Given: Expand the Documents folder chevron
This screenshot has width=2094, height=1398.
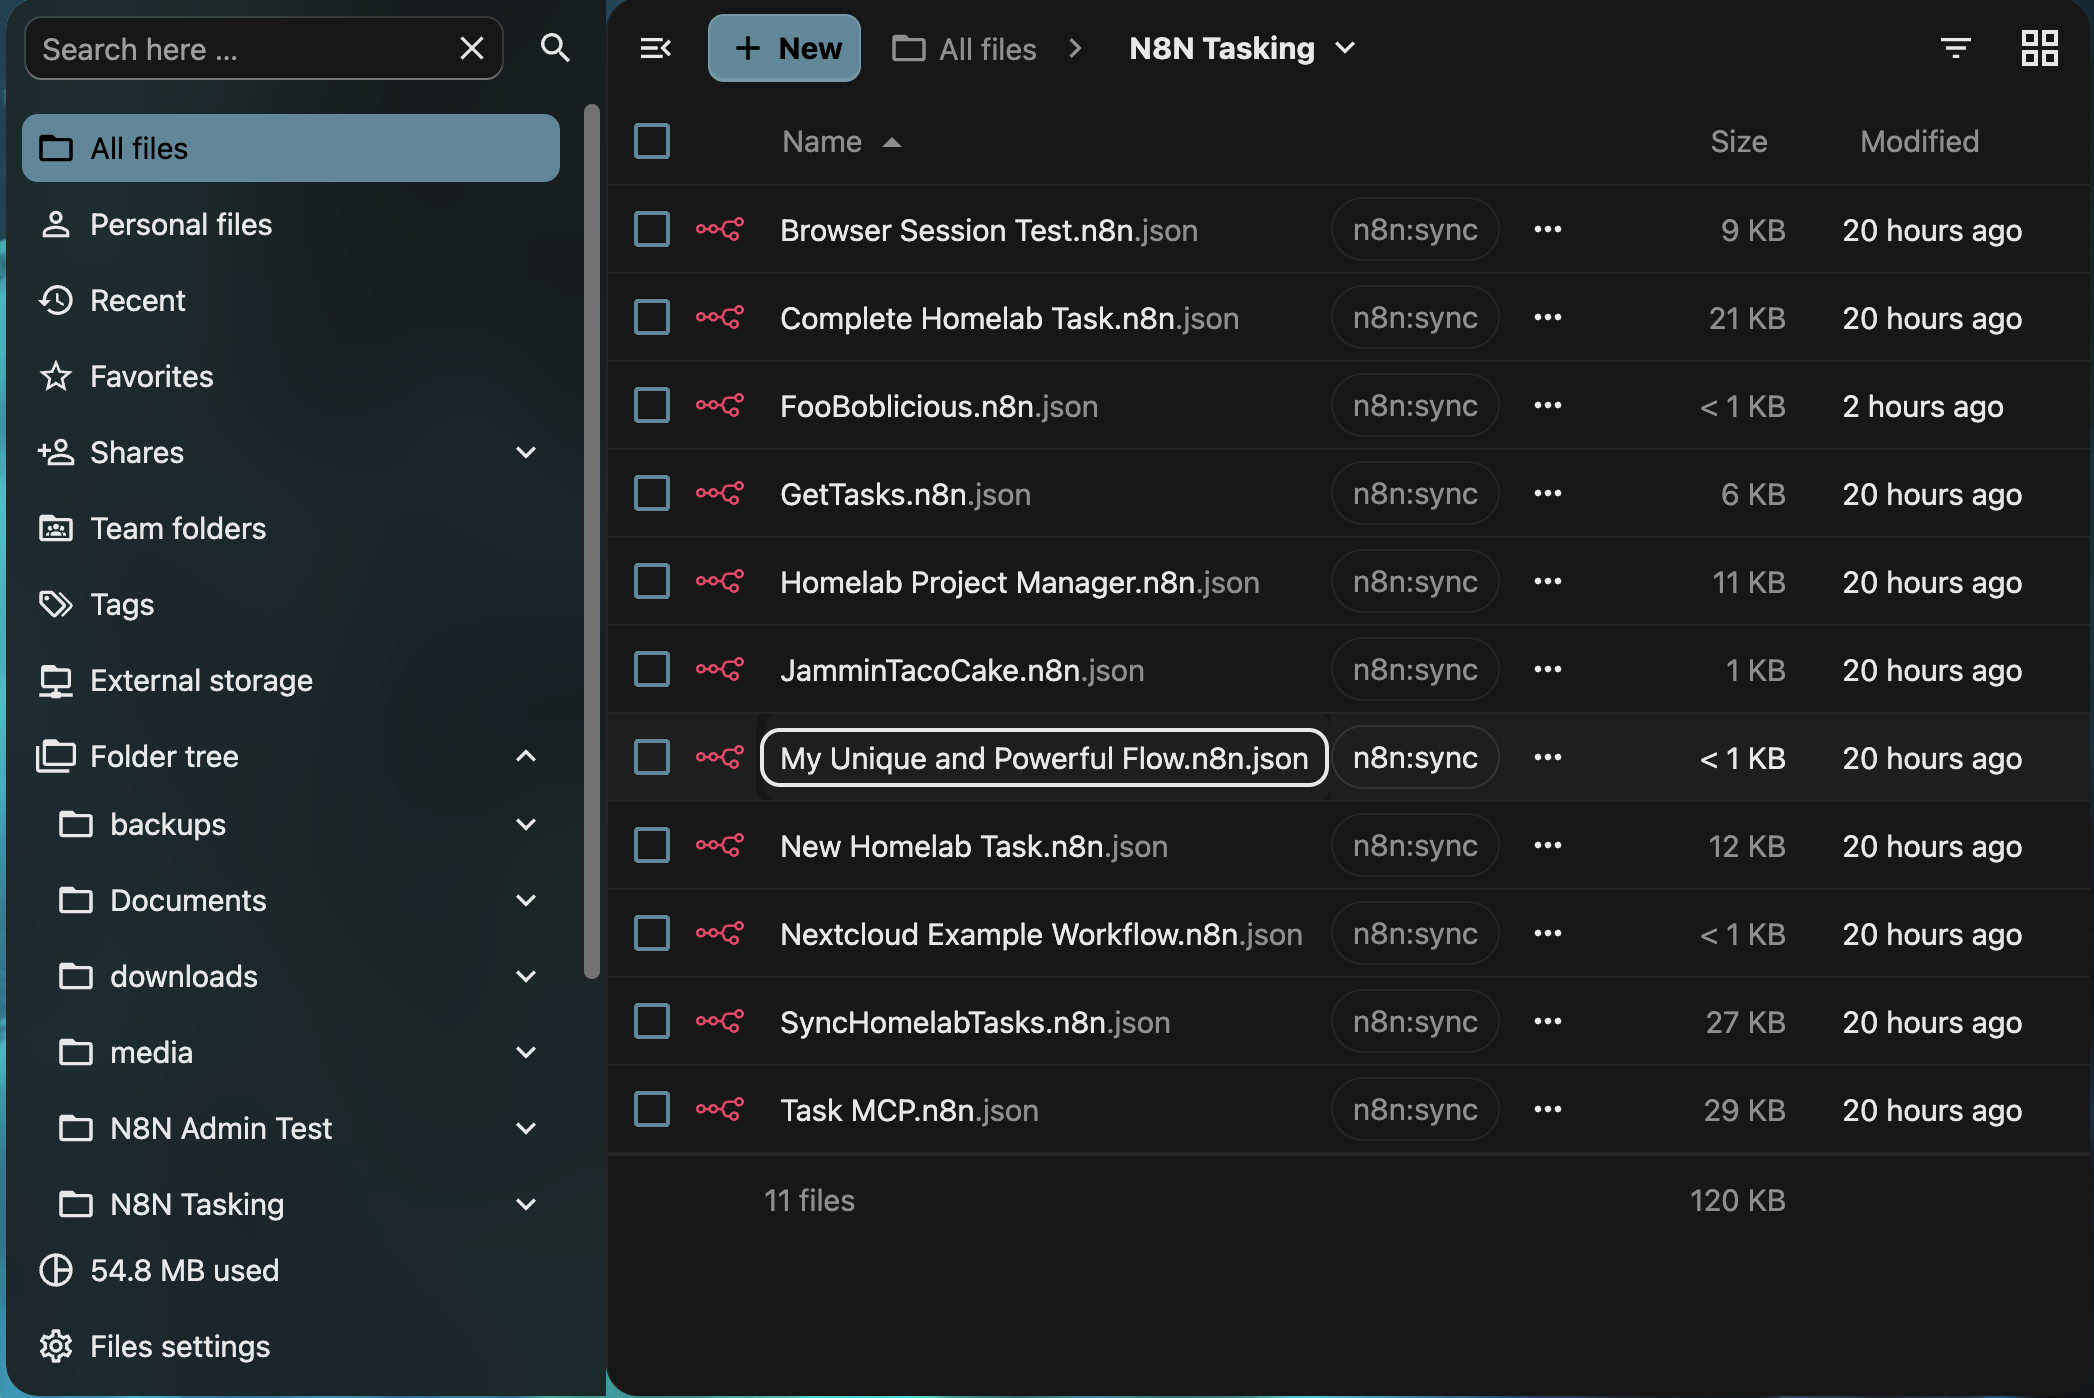Looking at the screenshot, I should point(526,900).
